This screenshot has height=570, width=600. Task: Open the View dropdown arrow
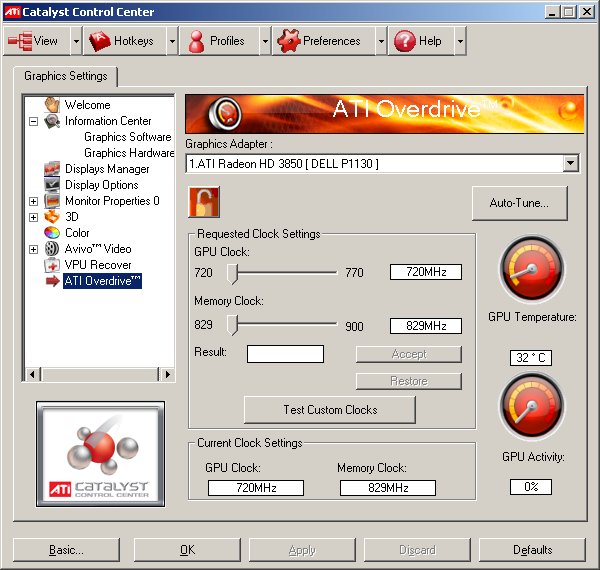pos(77,41)
